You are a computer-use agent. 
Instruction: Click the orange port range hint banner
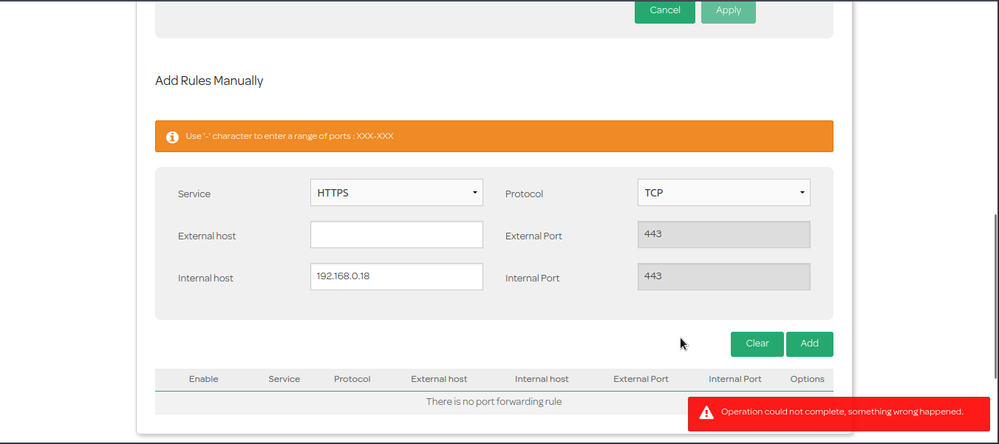[x=494, y=137]
